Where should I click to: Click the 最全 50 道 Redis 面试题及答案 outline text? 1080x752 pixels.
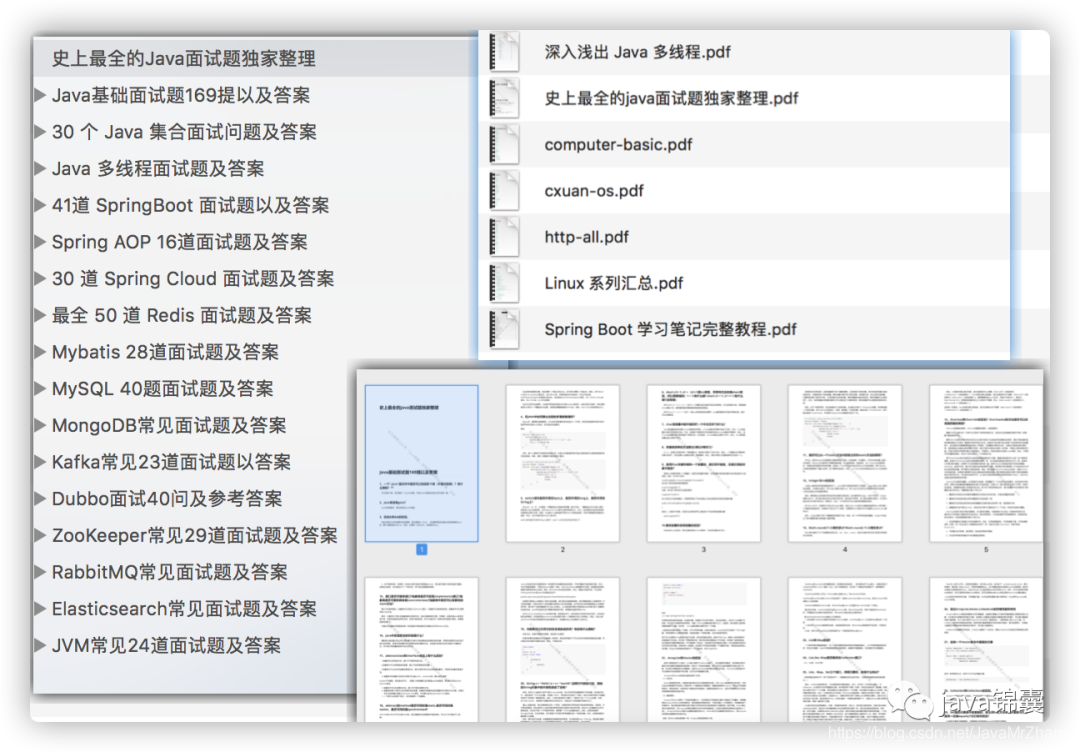[182, 315]
